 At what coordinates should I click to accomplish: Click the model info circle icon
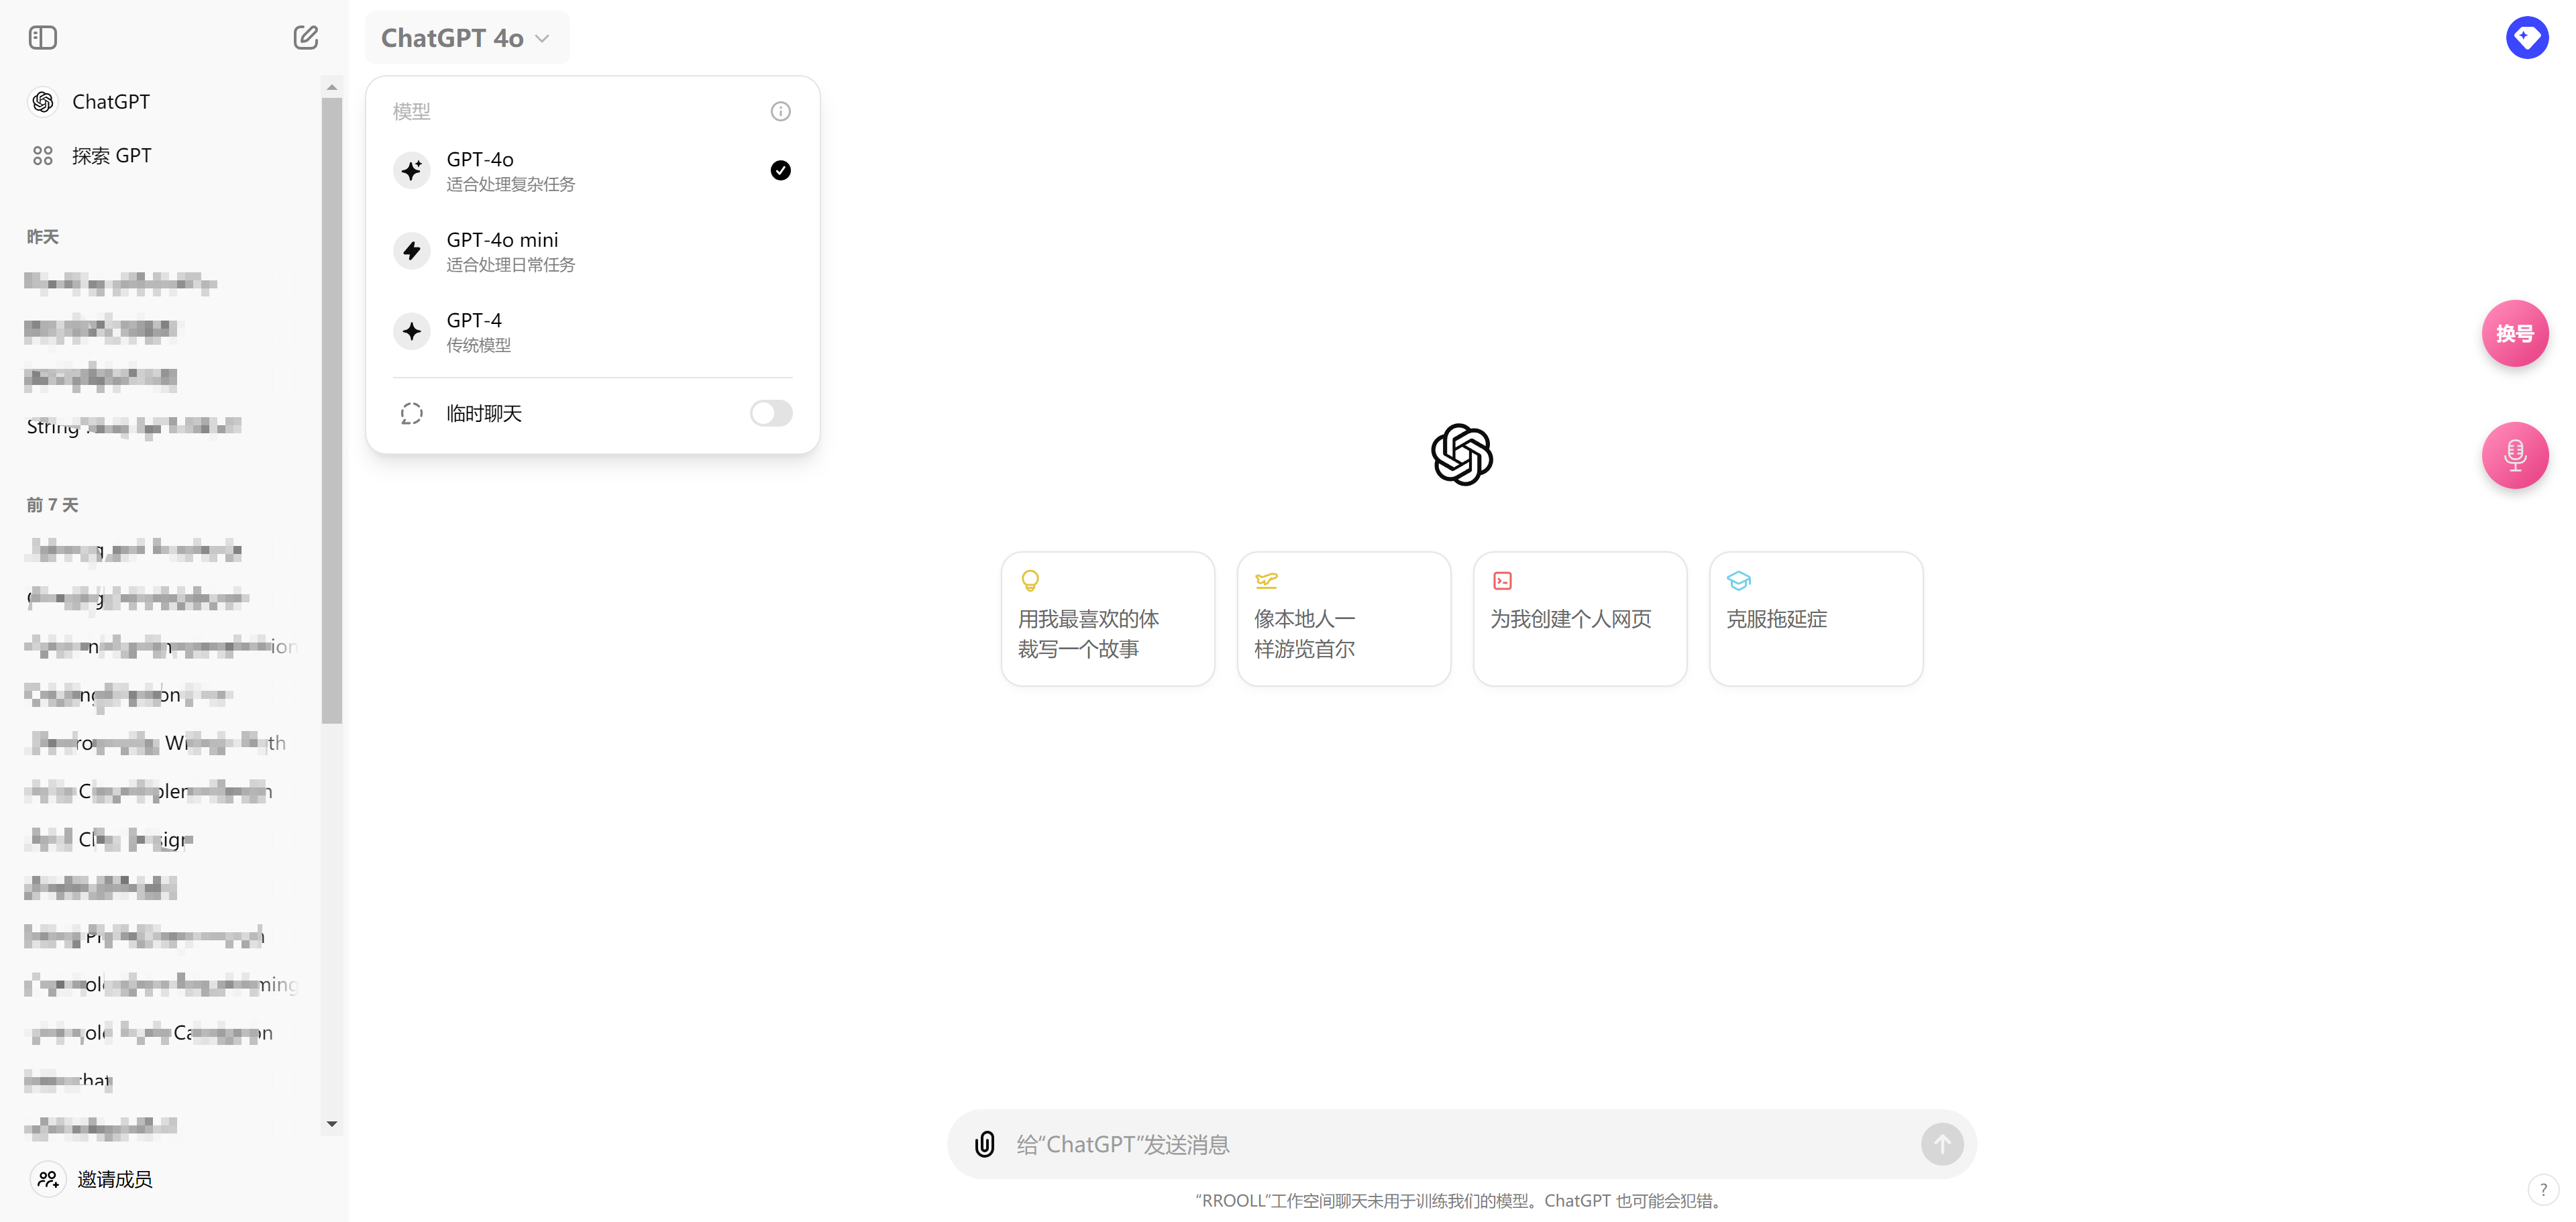[781, 111]
